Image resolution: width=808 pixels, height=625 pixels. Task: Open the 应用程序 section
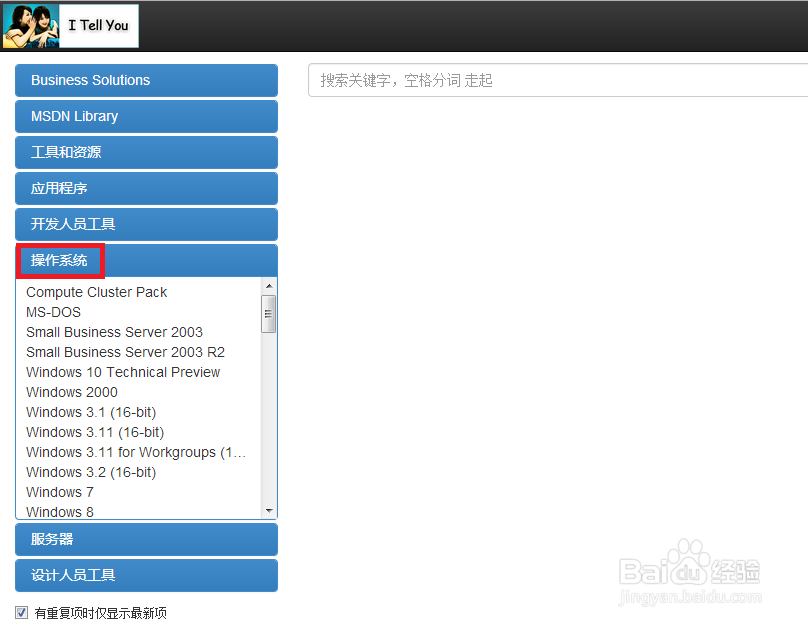pos(146,189)
